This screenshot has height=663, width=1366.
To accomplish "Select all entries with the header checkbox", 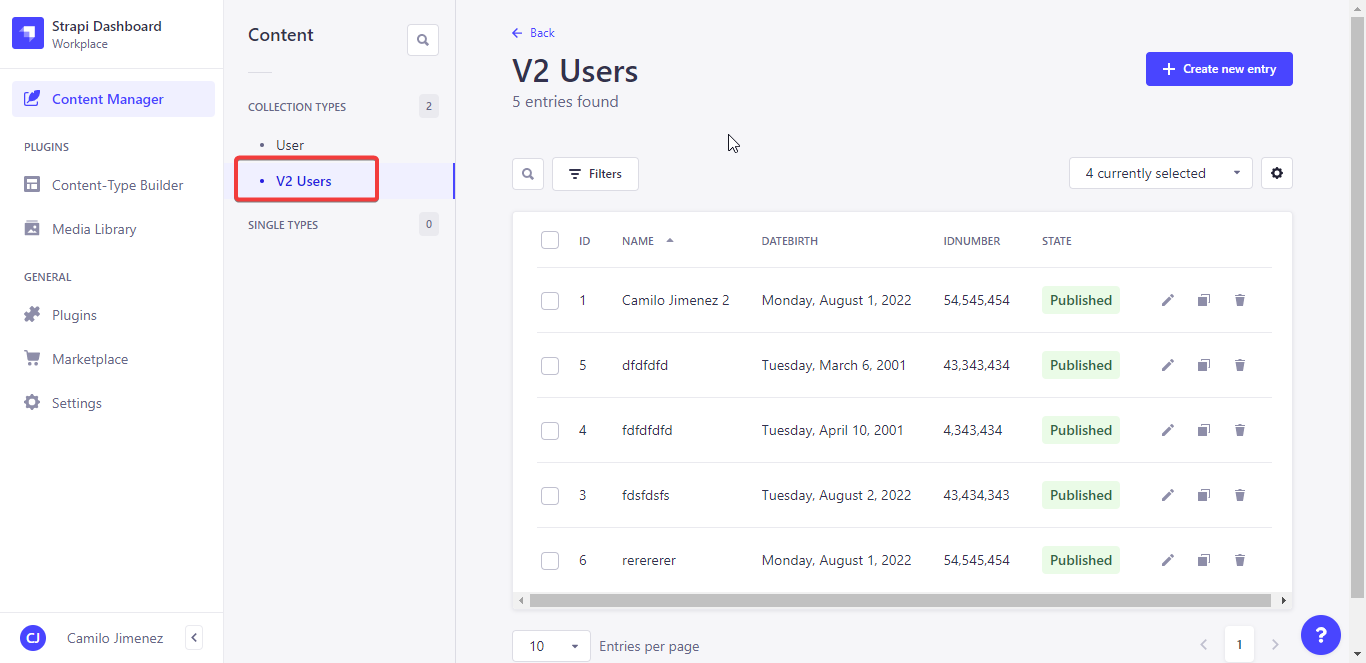I will coord(549,240).
